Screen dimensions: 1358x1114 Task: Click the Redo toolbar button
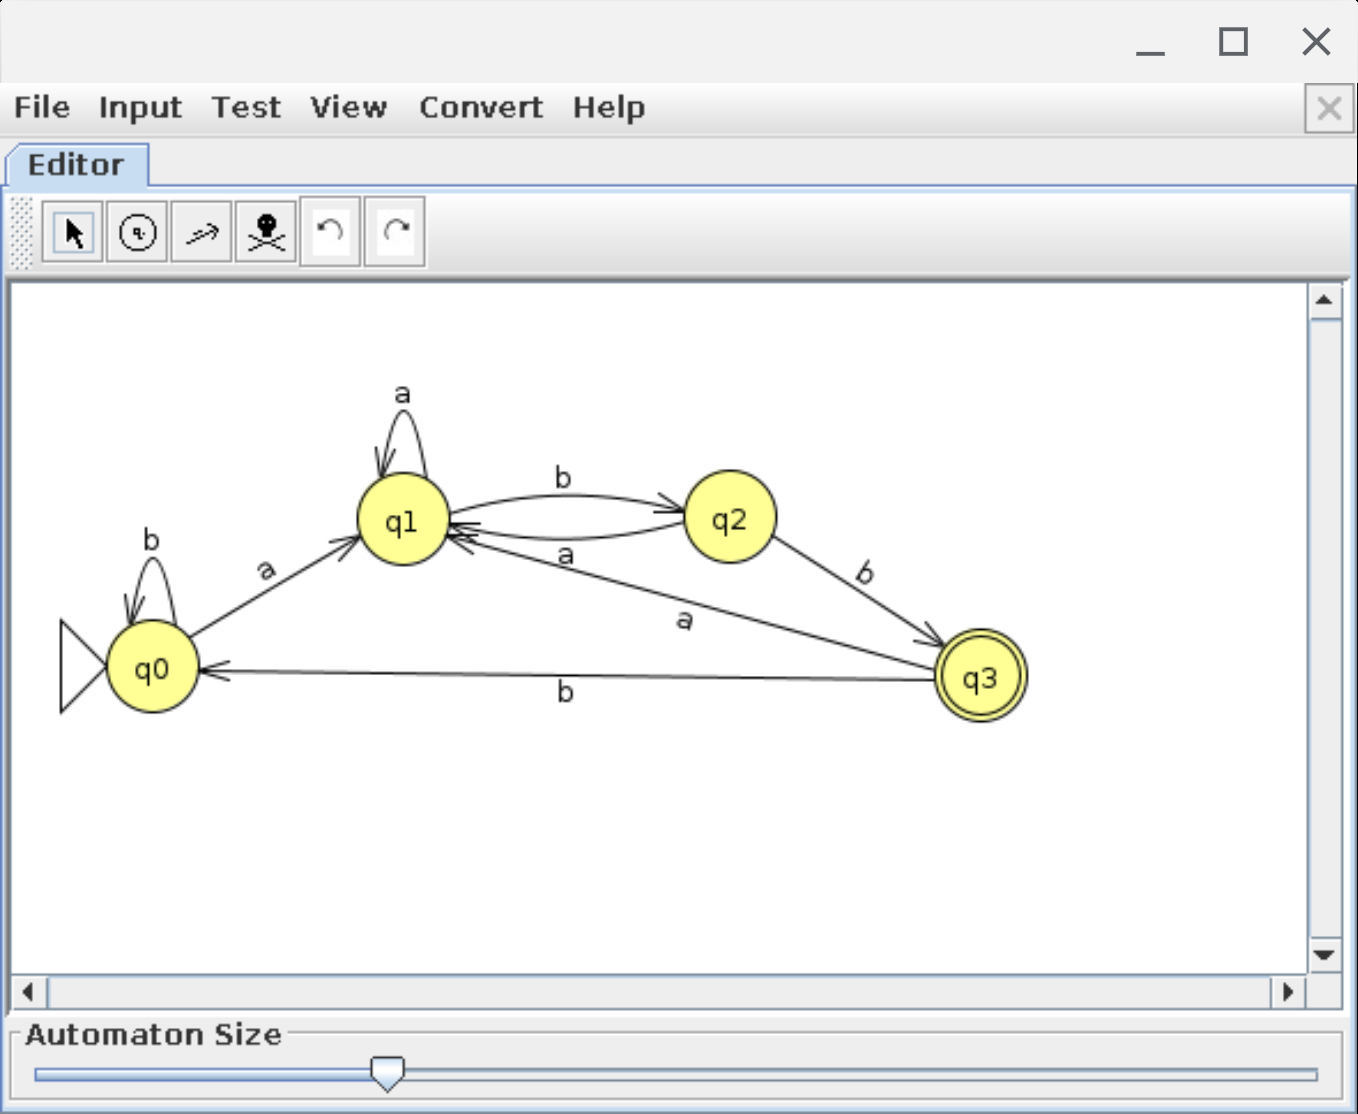395,233
